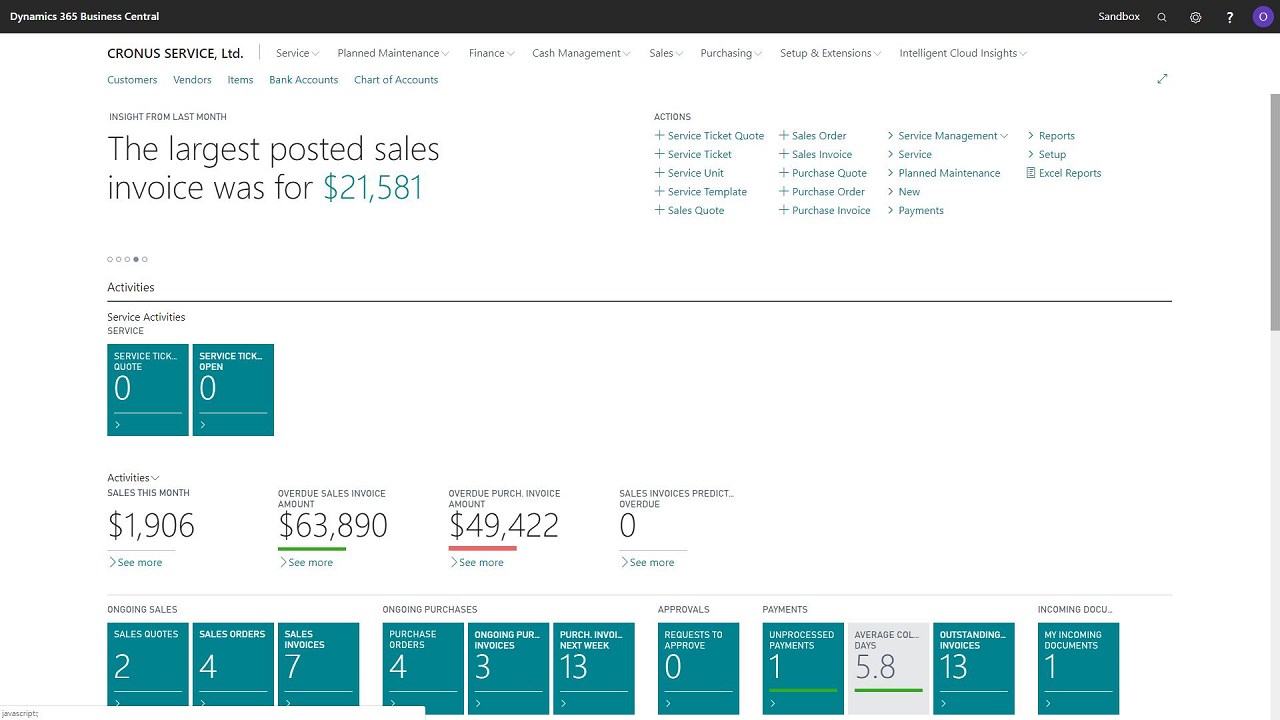
Task: Expand the Activities section chevron
Action: pos(155,478)
